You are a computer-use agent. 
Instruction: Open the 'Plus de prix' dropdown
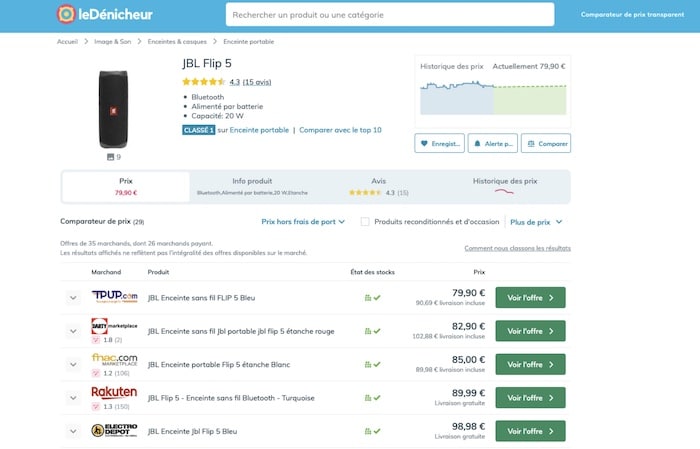pos(536,221)
